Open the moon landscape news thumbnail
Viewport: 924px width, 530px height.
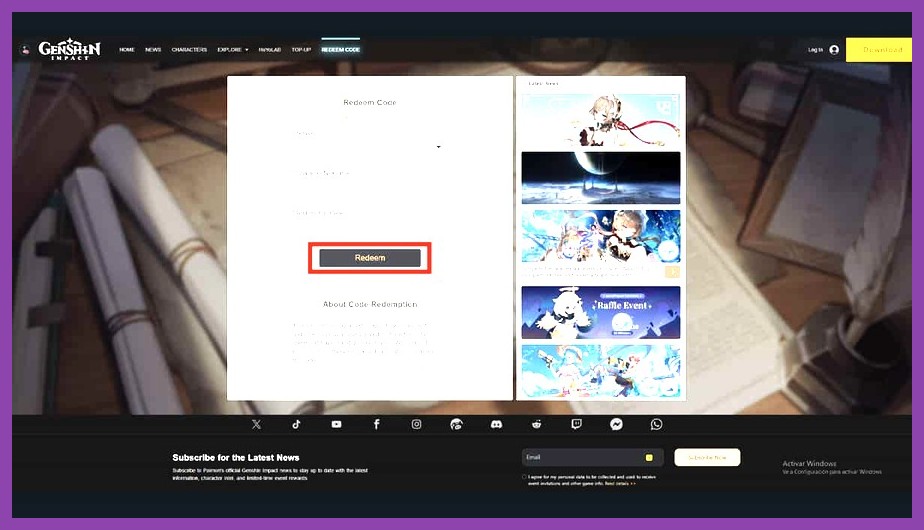click(600, 177)
